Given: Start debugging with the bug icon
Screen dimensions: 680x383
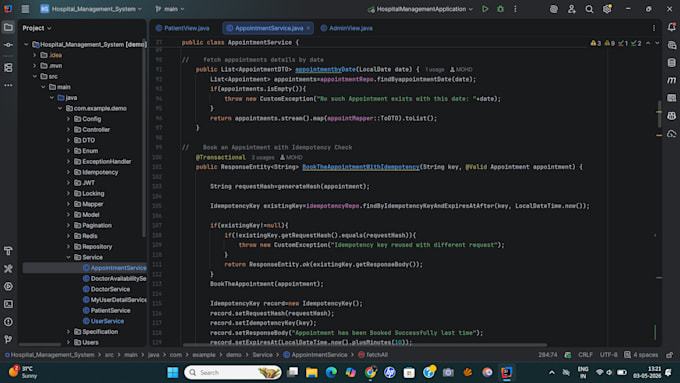Looking at the screenshot, I should pyautogui.click(x=500, y=9).
